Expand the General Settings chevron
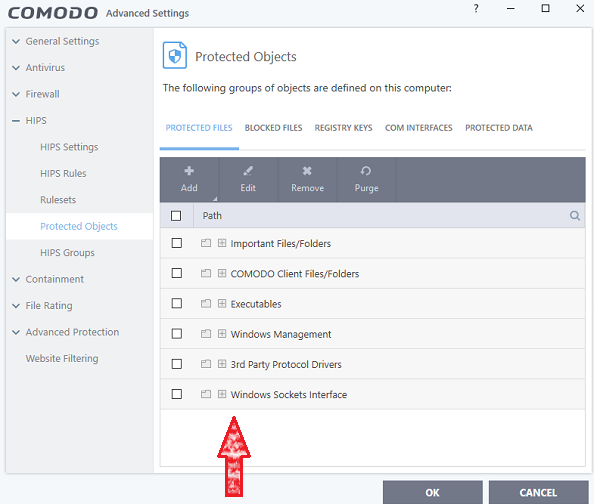Screen dimensions: 594x504 point(16,41)
